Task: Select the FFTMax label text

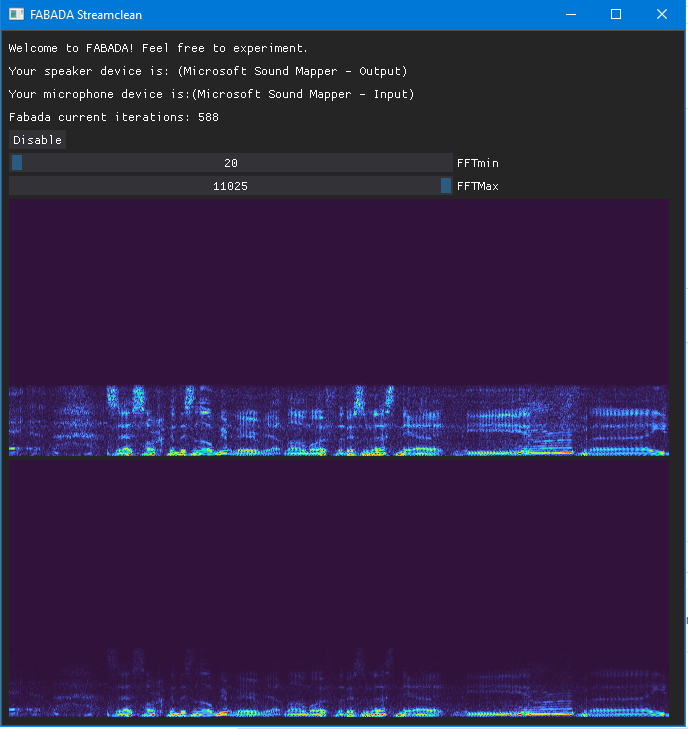Action: (x=477, y=186)
